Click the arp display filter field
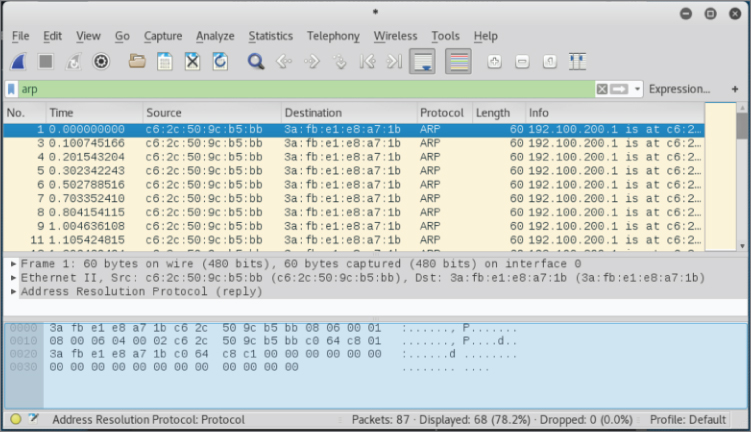The image size is (751, 432). pyautogui.click(x=307, y=89)
